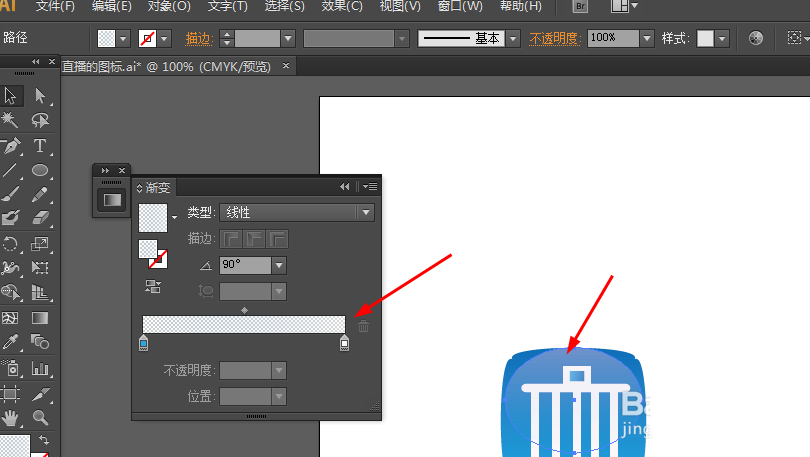Select the Symbol Sprayer tool
This screenshot has height=457, width=810.
(10, 368)
